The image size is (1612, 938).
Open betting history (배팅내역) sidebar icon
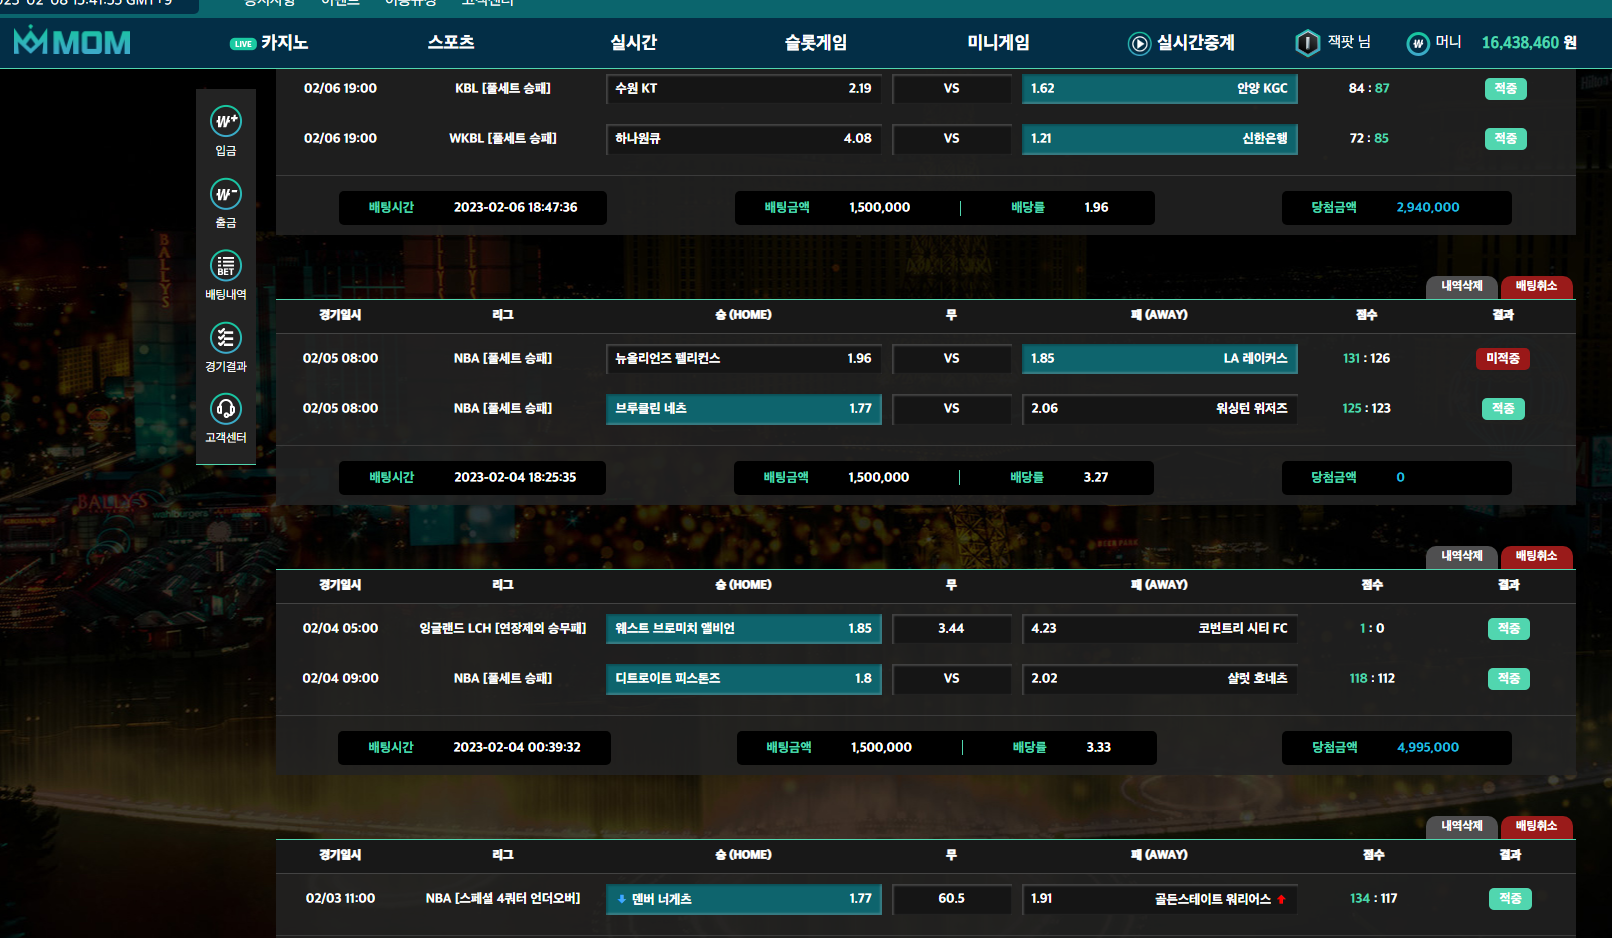point(226,266)
